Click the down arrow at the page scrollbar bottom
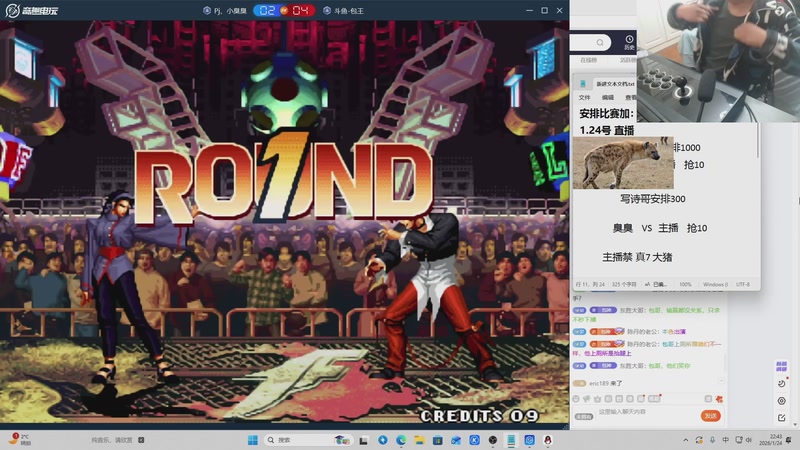Viewport: 800px width, 450px height. click(x=796, y=424)
